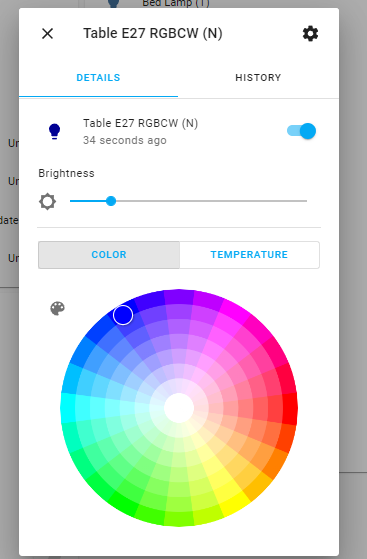Toggle the Table E27 RGBCW light off
367x559 pixels.
click(302, 131)
